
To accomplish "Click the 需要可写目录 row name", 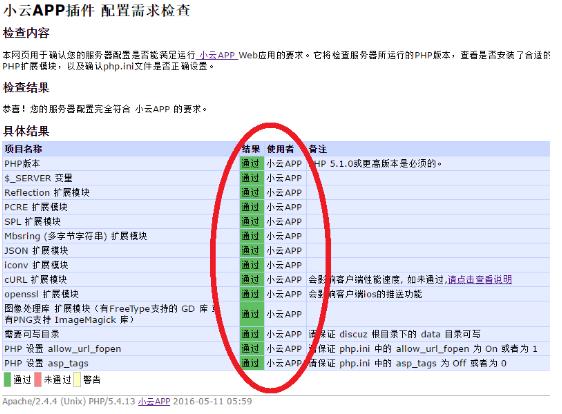I will point(32,334).
